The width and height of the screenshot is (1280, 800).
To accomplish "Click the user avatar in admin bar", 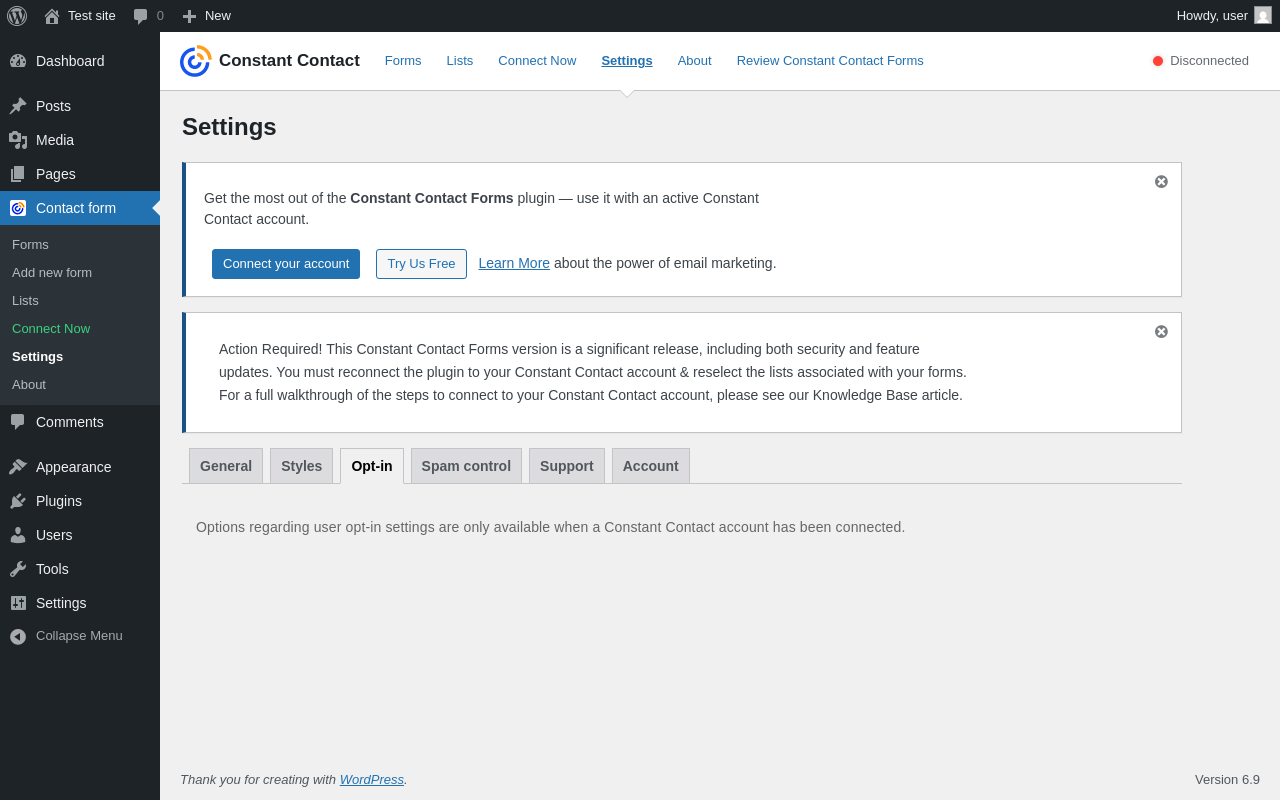I will [x=1263, y=16].
